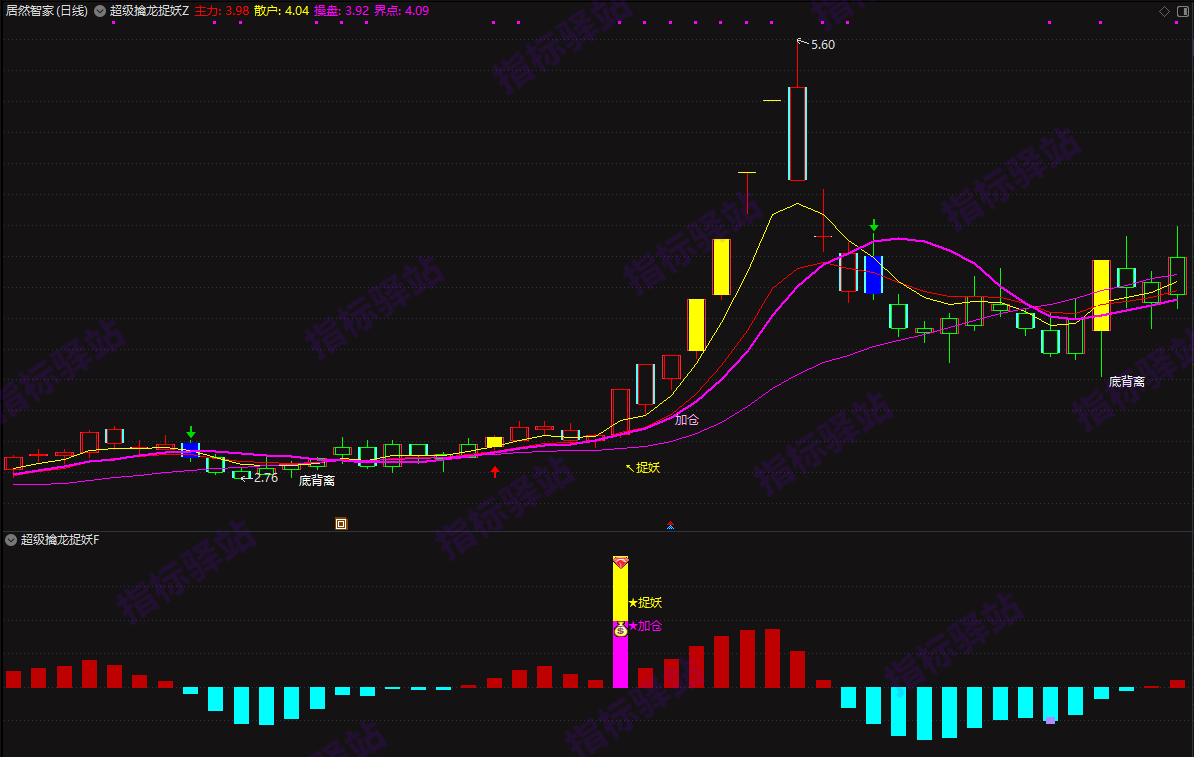Image resolution: width=1194 pixels, height=757 pixels.
Task: Click the 底背离 label under the right-side yellow candle
Action: click(x=1127, y=382)
